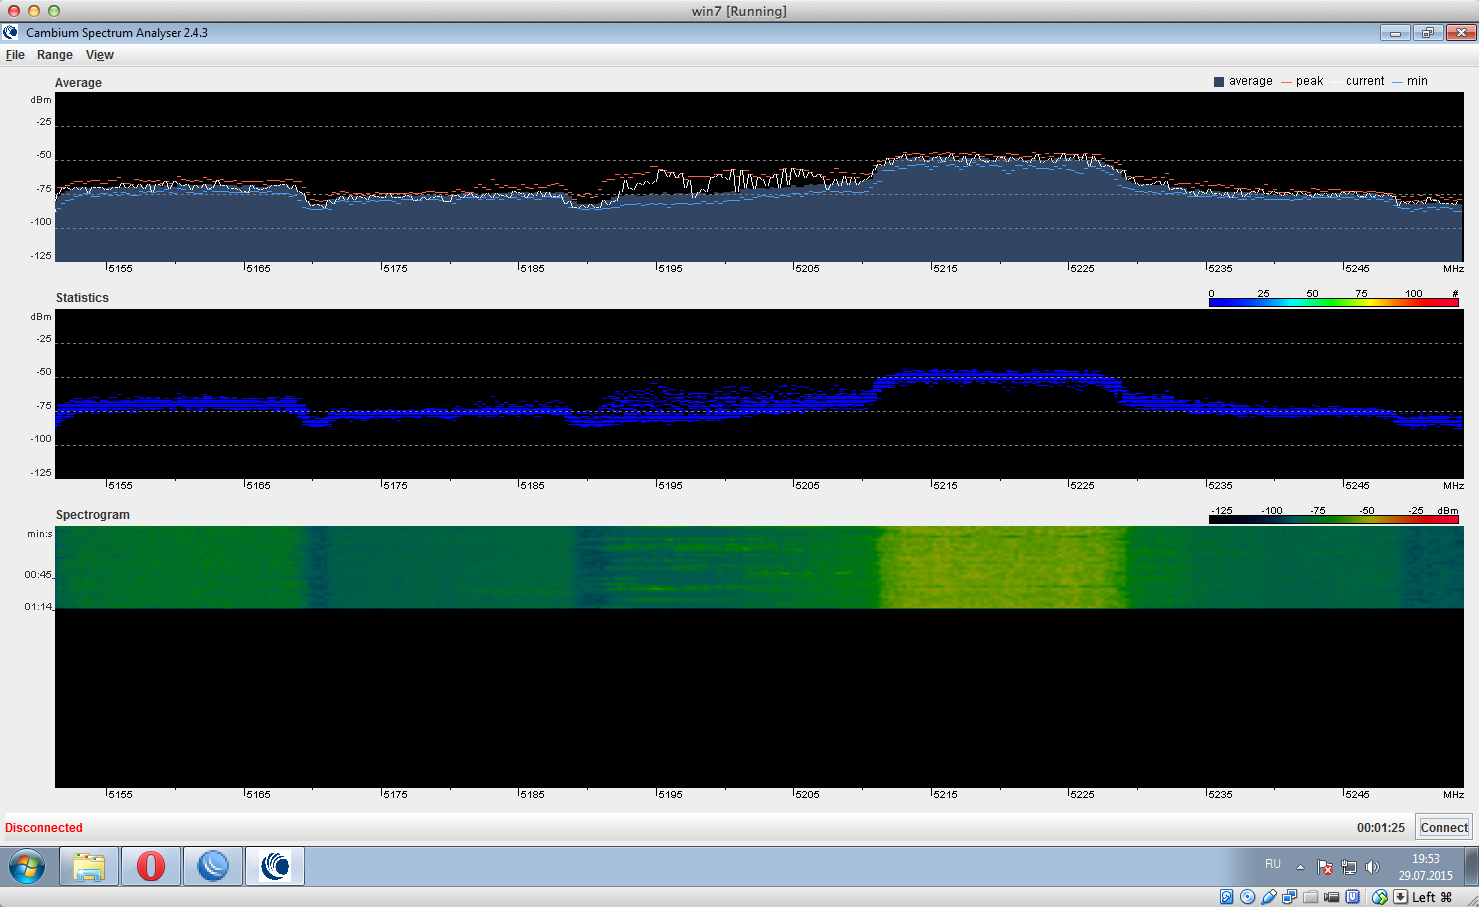
Task: Click the volume speaker tray icon
Action: (x=1372, y=867)
